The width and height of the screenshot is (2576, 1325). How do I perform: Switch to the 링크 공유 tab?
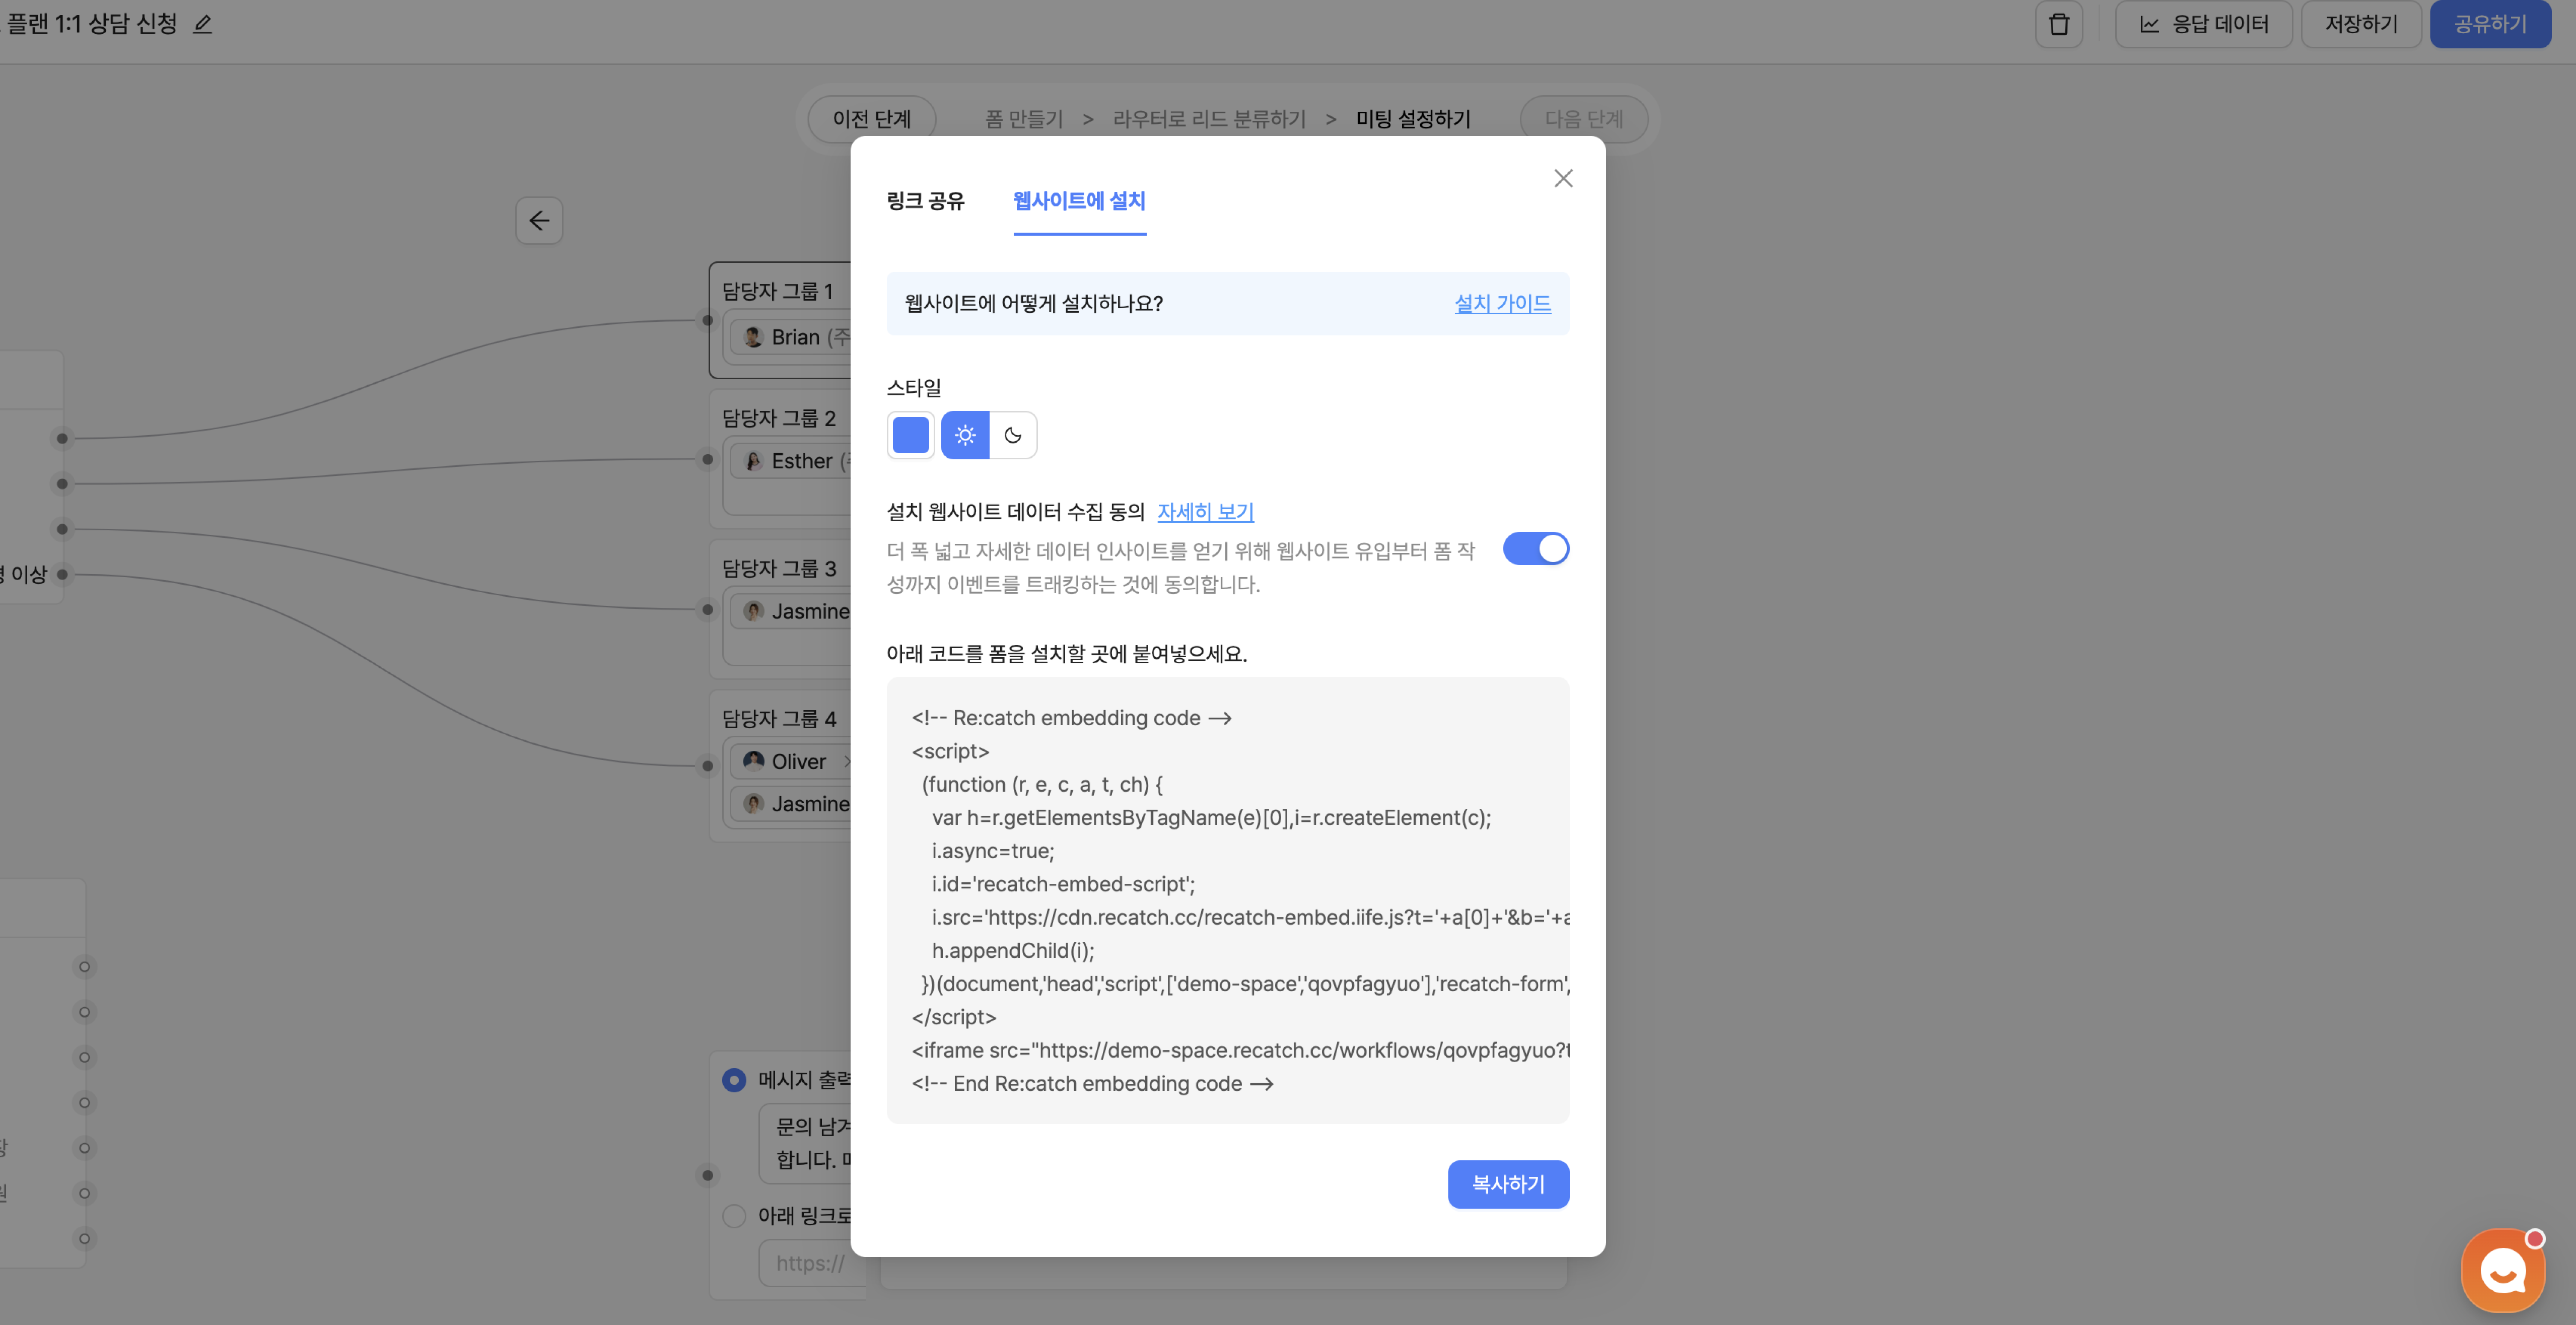tap(925, 201)
